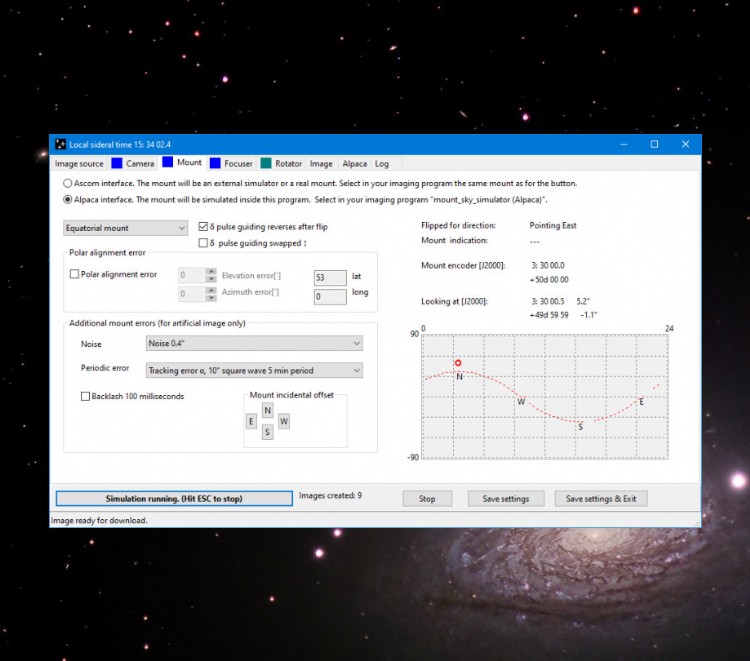The height and width of the screenshot is (661, 750).
Task: Click Save settings & Exit button
Action: 601,499
